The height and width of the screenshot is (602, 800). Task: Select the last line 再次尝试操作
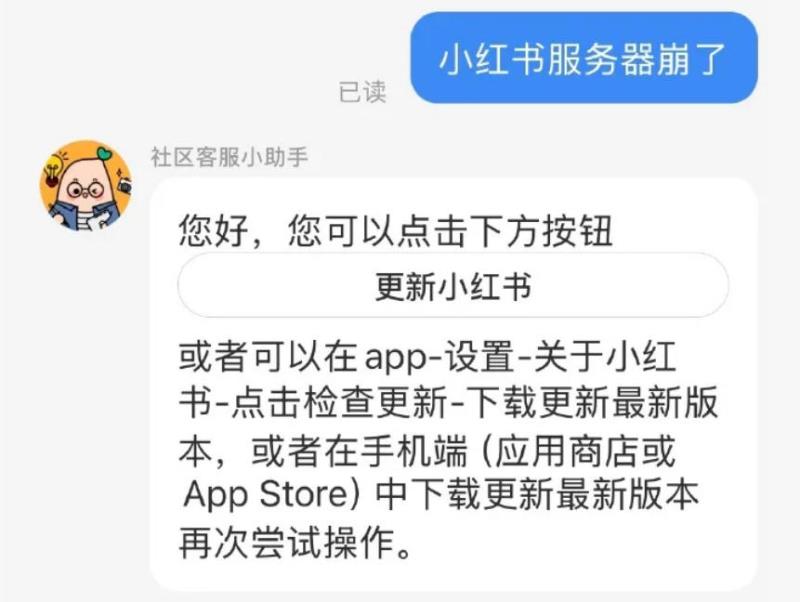295,542
